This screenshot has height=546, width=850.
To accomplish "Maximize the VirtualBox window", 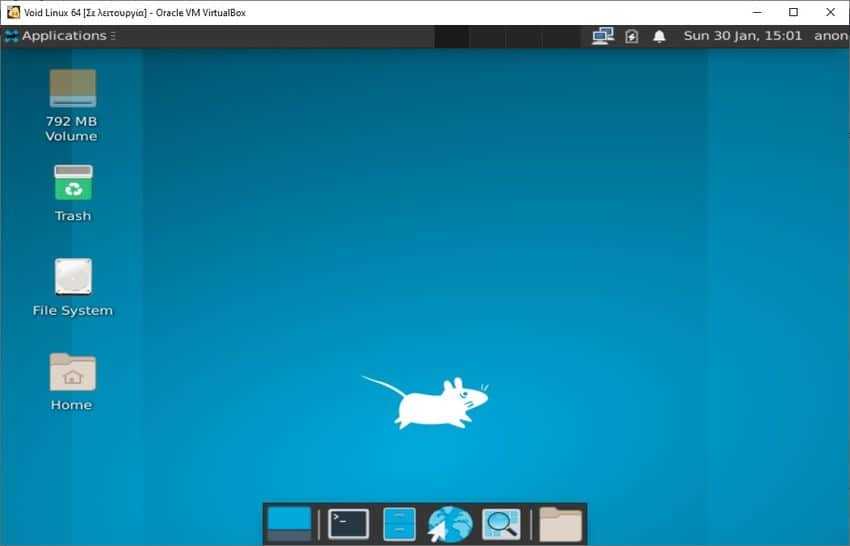I will (x=793, y=12).
